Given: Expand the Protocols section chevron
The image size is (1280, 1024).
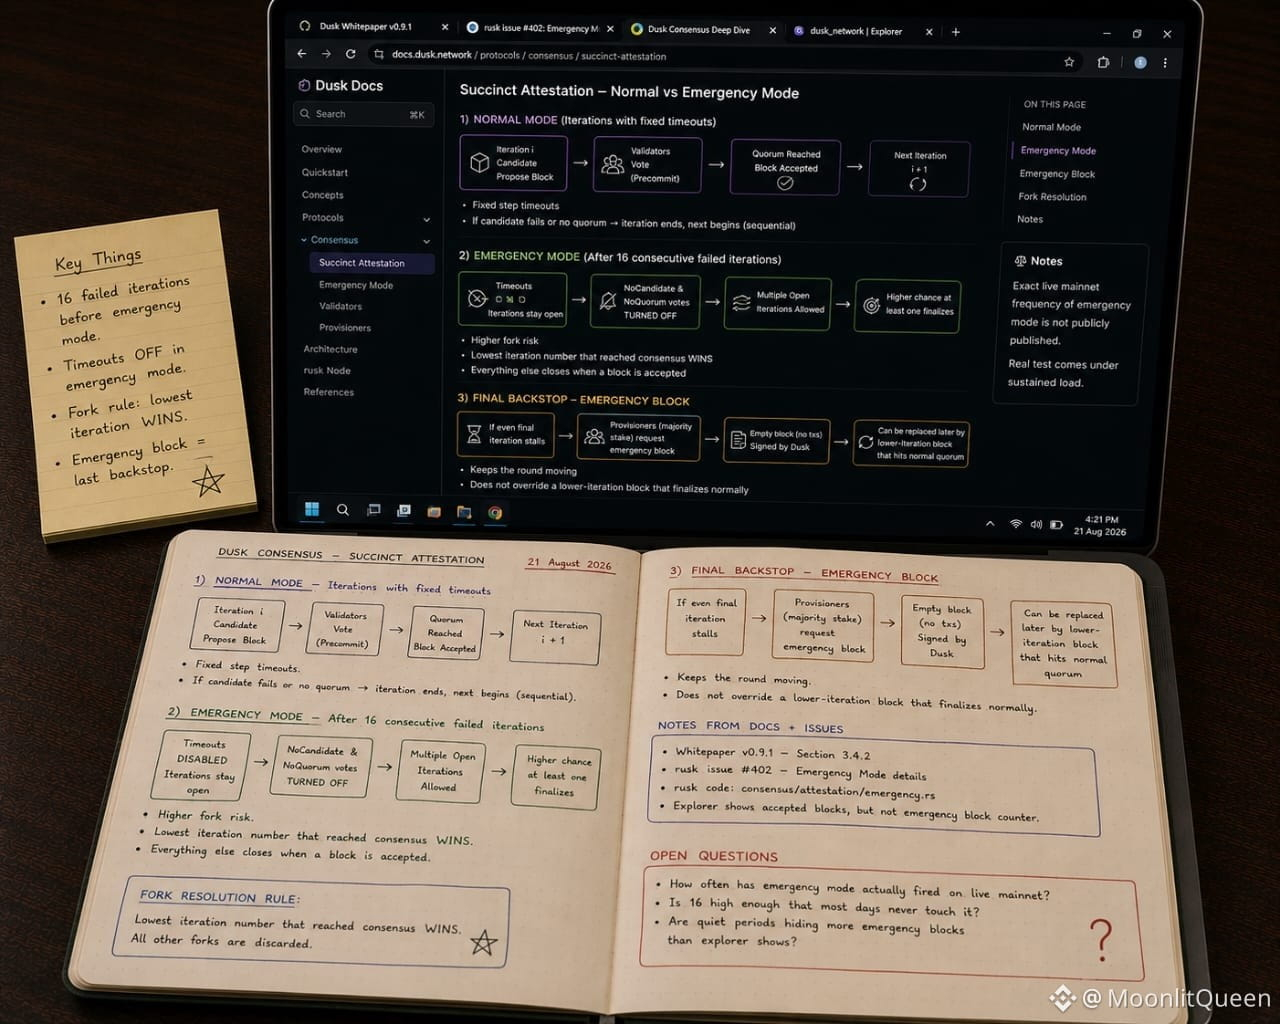Looking at the screenshot, I should pos(427,219).
